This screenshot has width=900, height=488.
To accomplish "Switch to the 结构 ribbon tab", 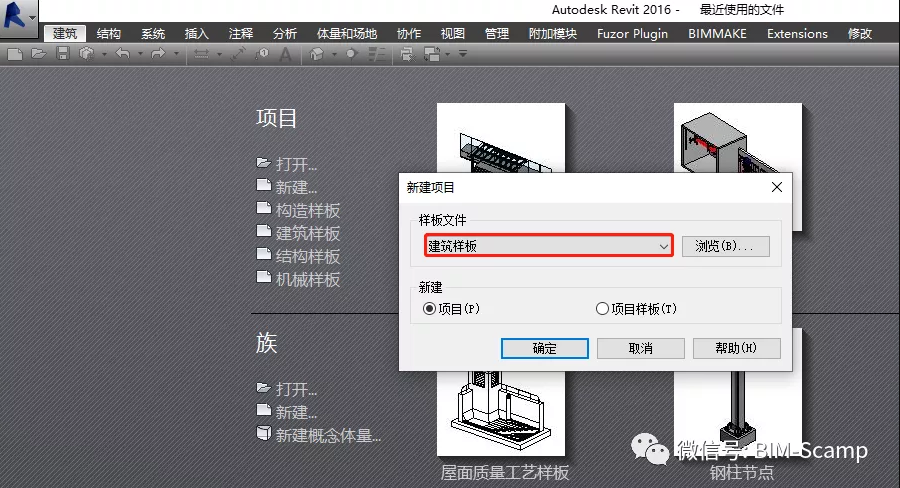I will coord(109,33).
